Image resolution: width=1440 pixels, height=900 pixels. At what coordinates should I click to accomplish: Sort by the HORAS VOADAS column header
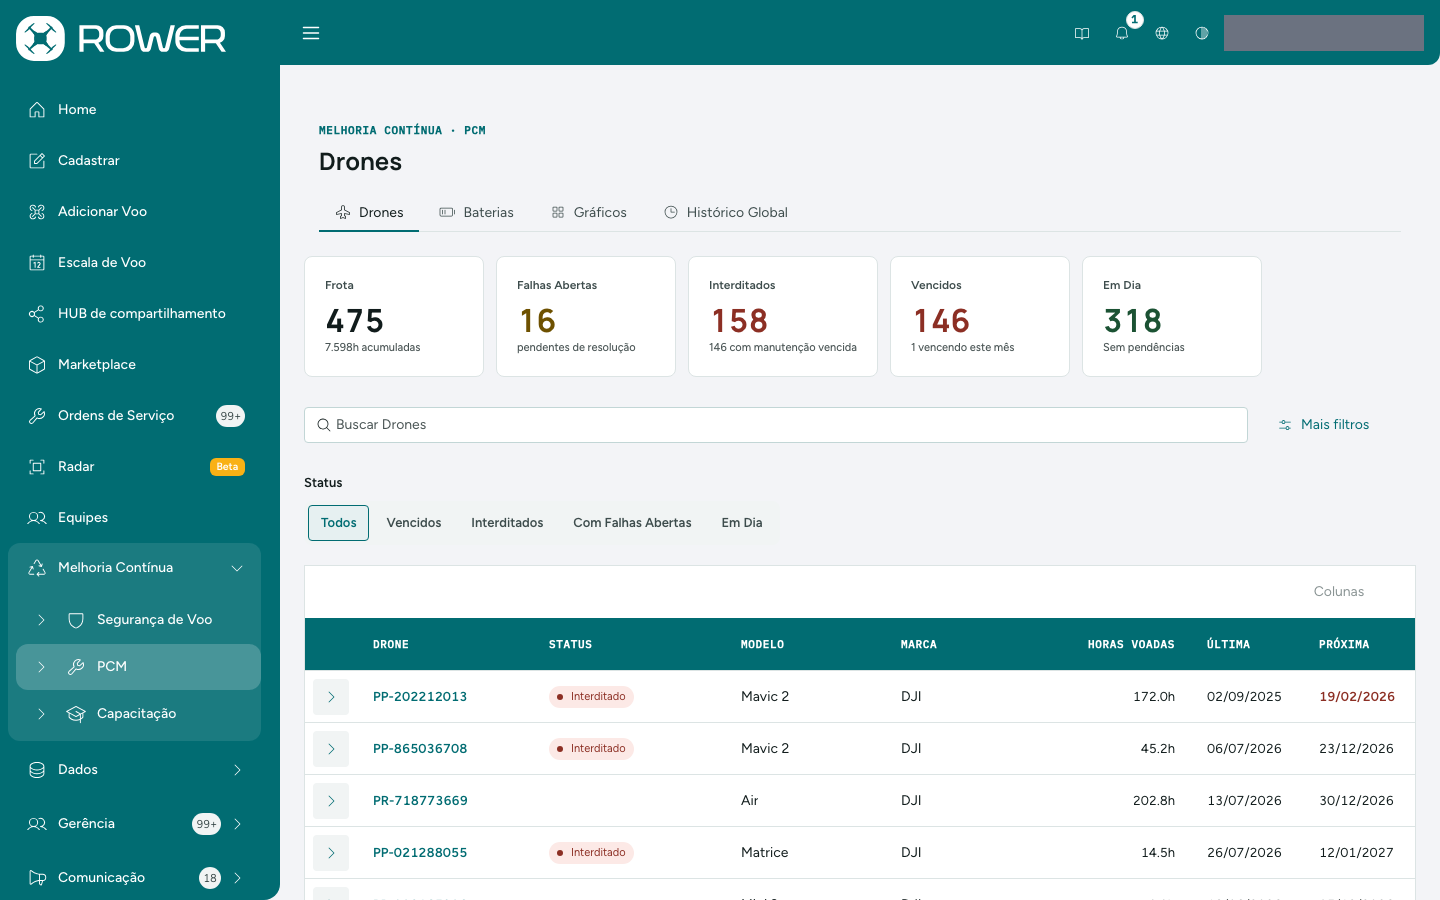(1131, 645)
